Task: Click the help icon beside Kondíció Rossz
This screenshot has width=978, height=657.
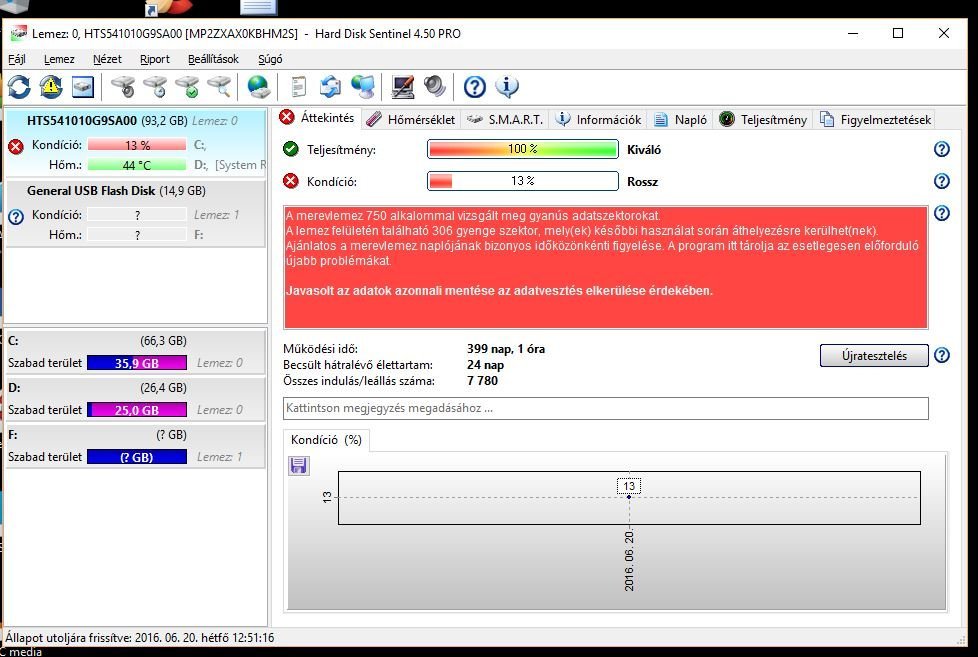Action: [942, 181]
